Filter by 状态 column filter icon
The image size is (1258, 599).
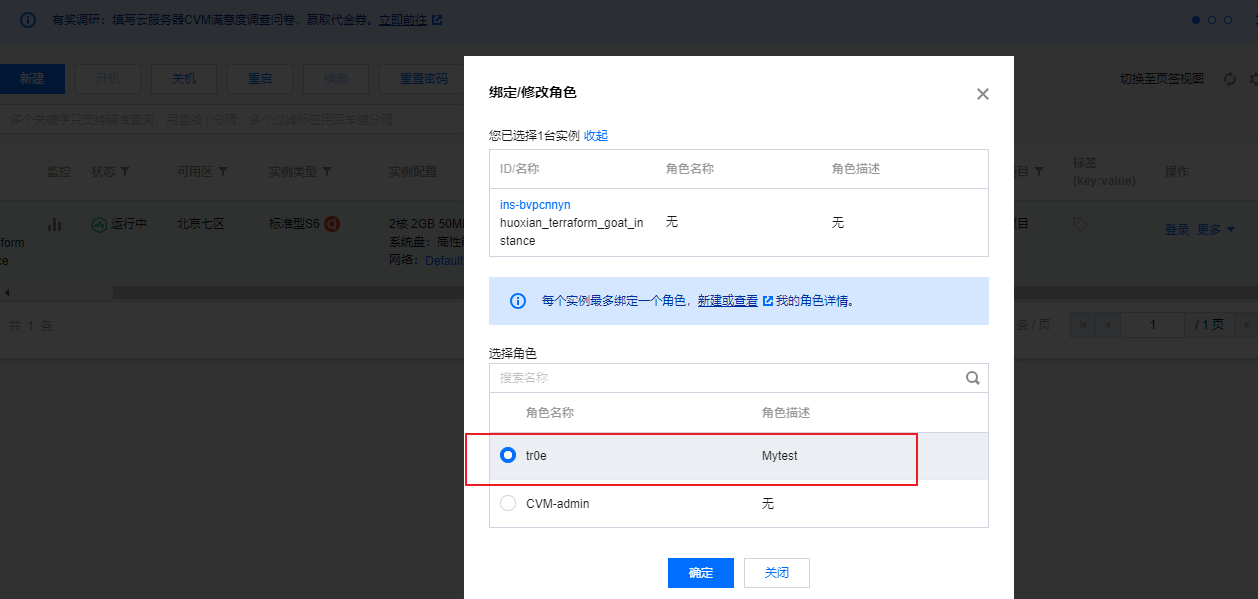(x=125, y=172)
